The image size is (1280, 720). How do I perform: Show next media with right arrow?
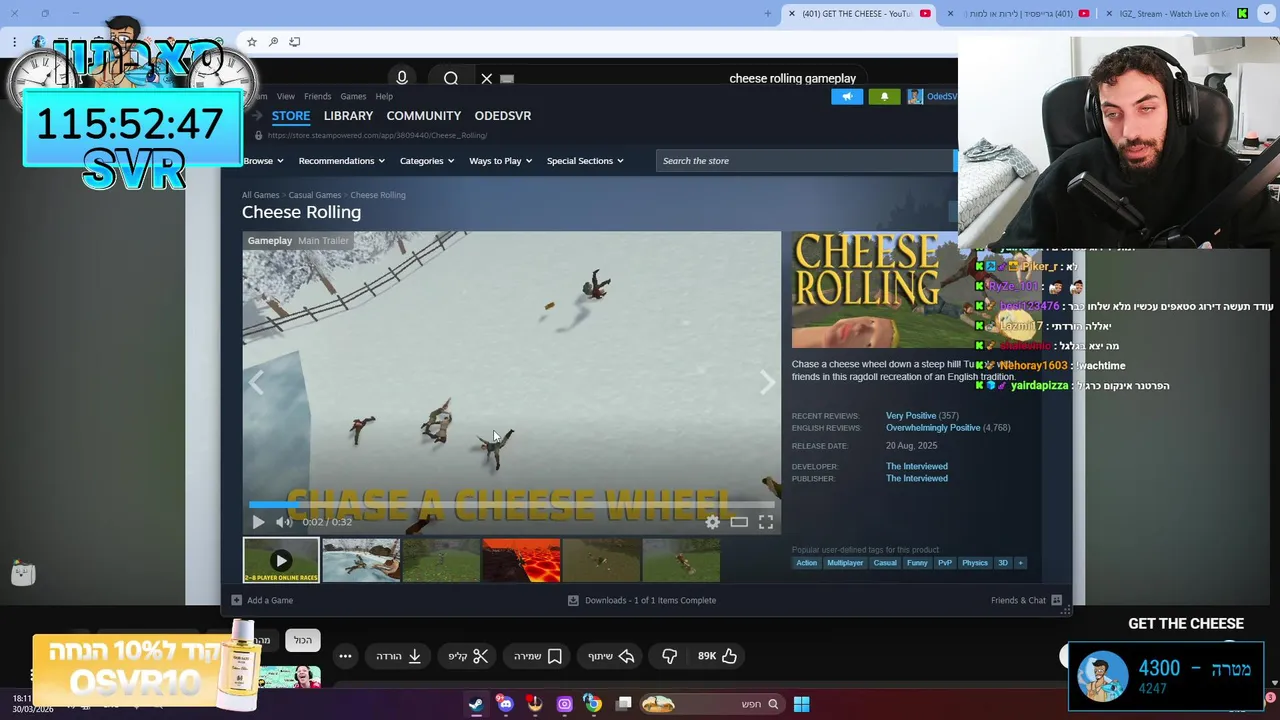click(767, 382)
